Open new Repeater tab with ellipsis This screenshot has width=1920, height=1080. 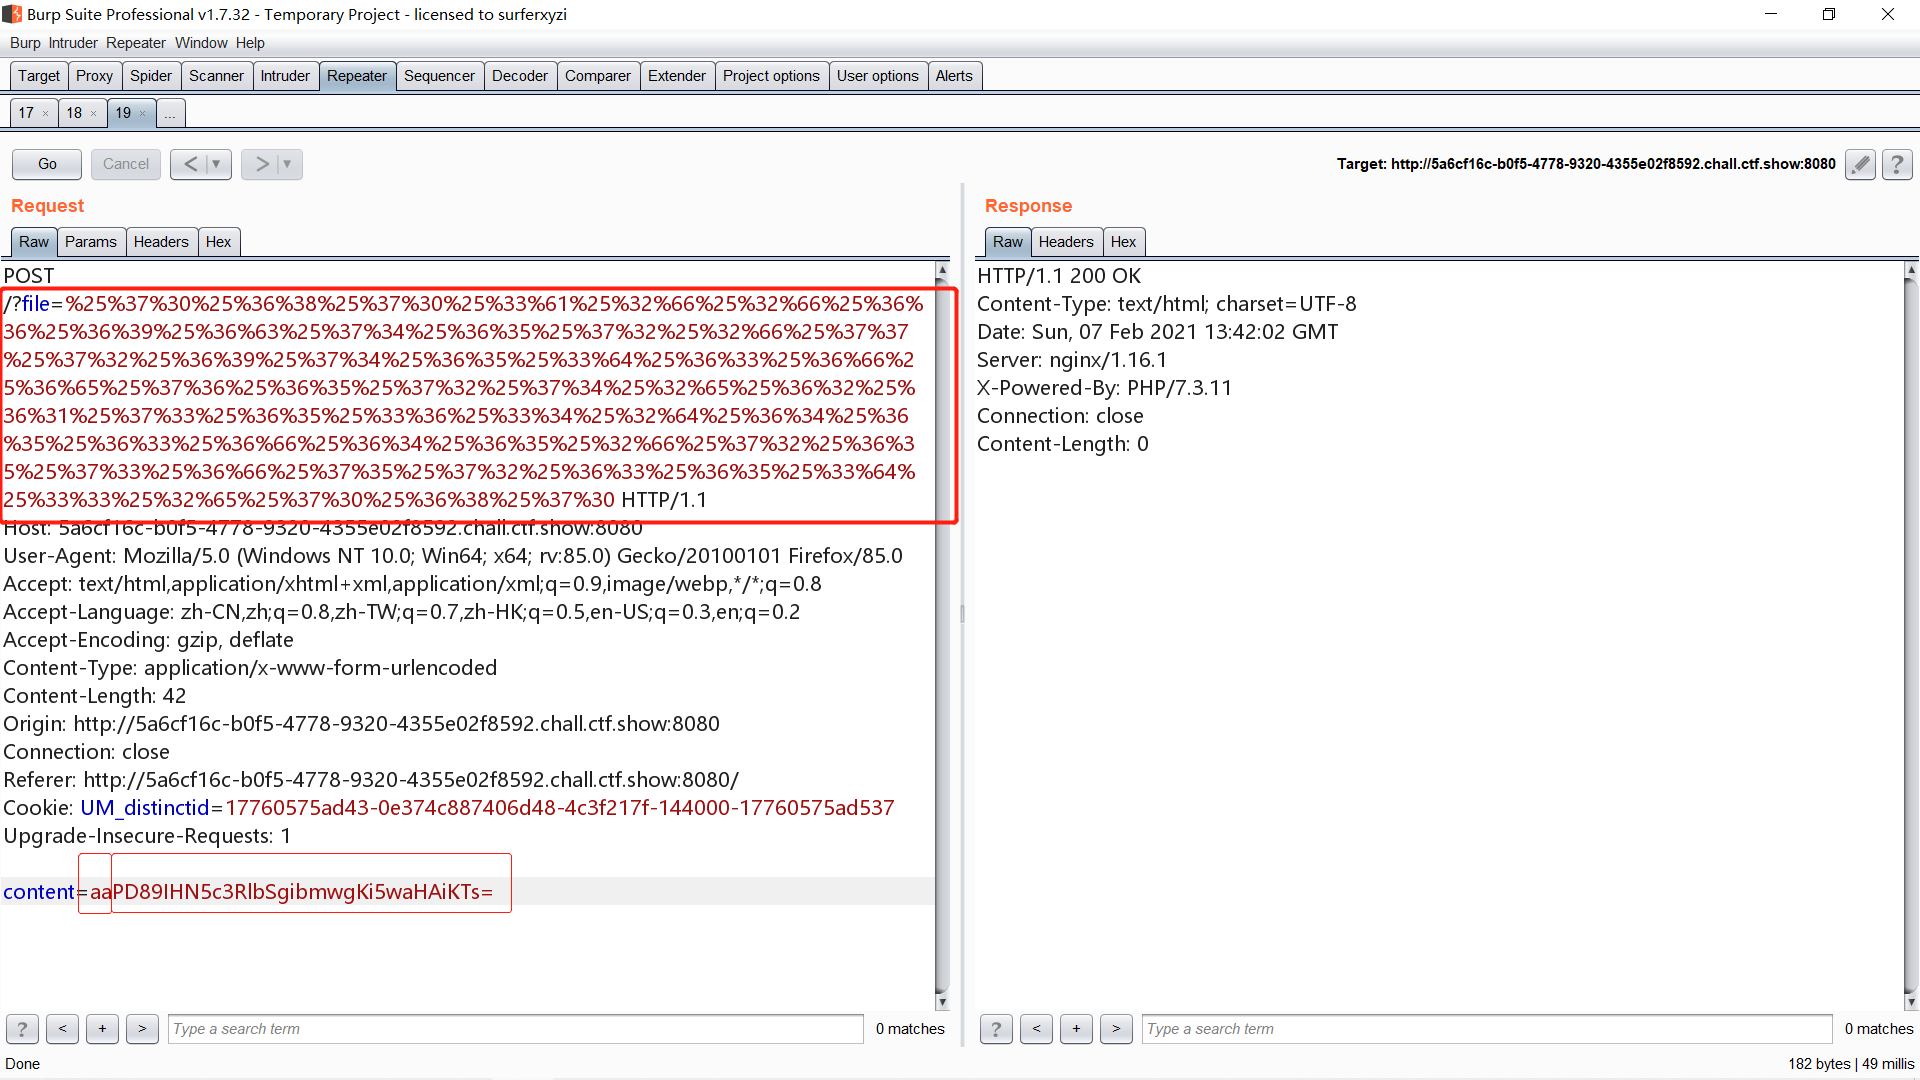click(x=170, y=113)
